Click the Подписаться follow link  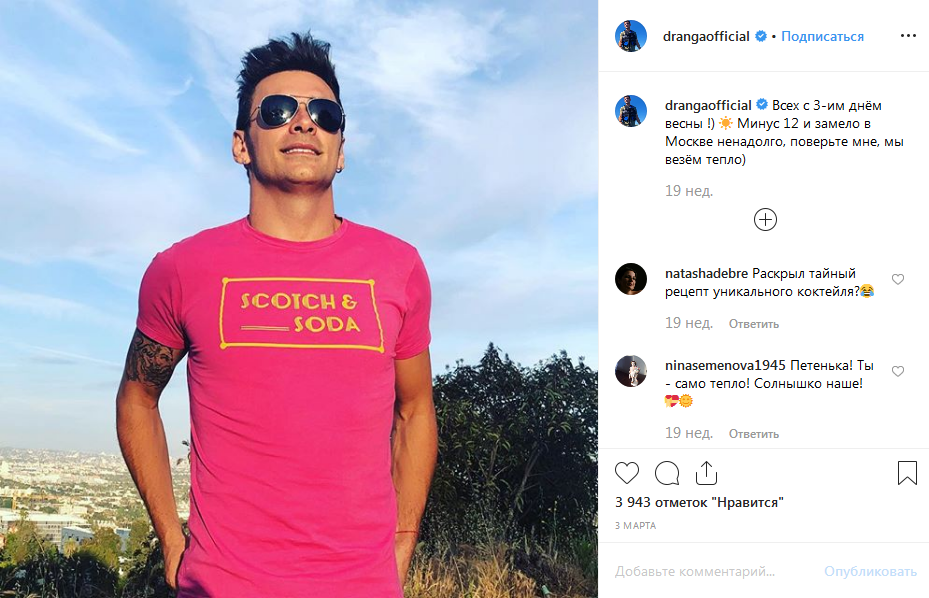822,36
